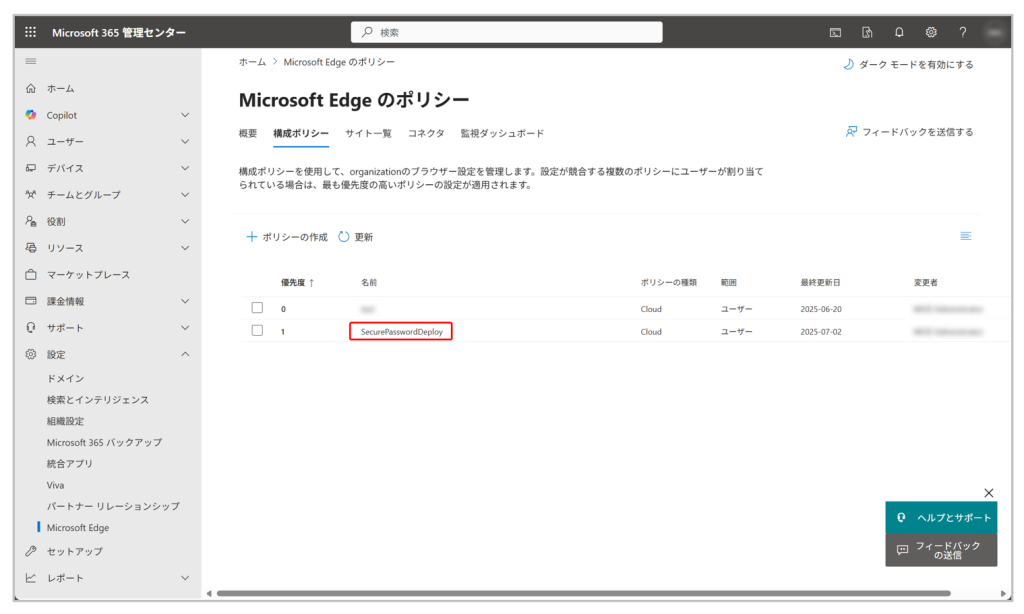Click the help question mark icon

963,32
